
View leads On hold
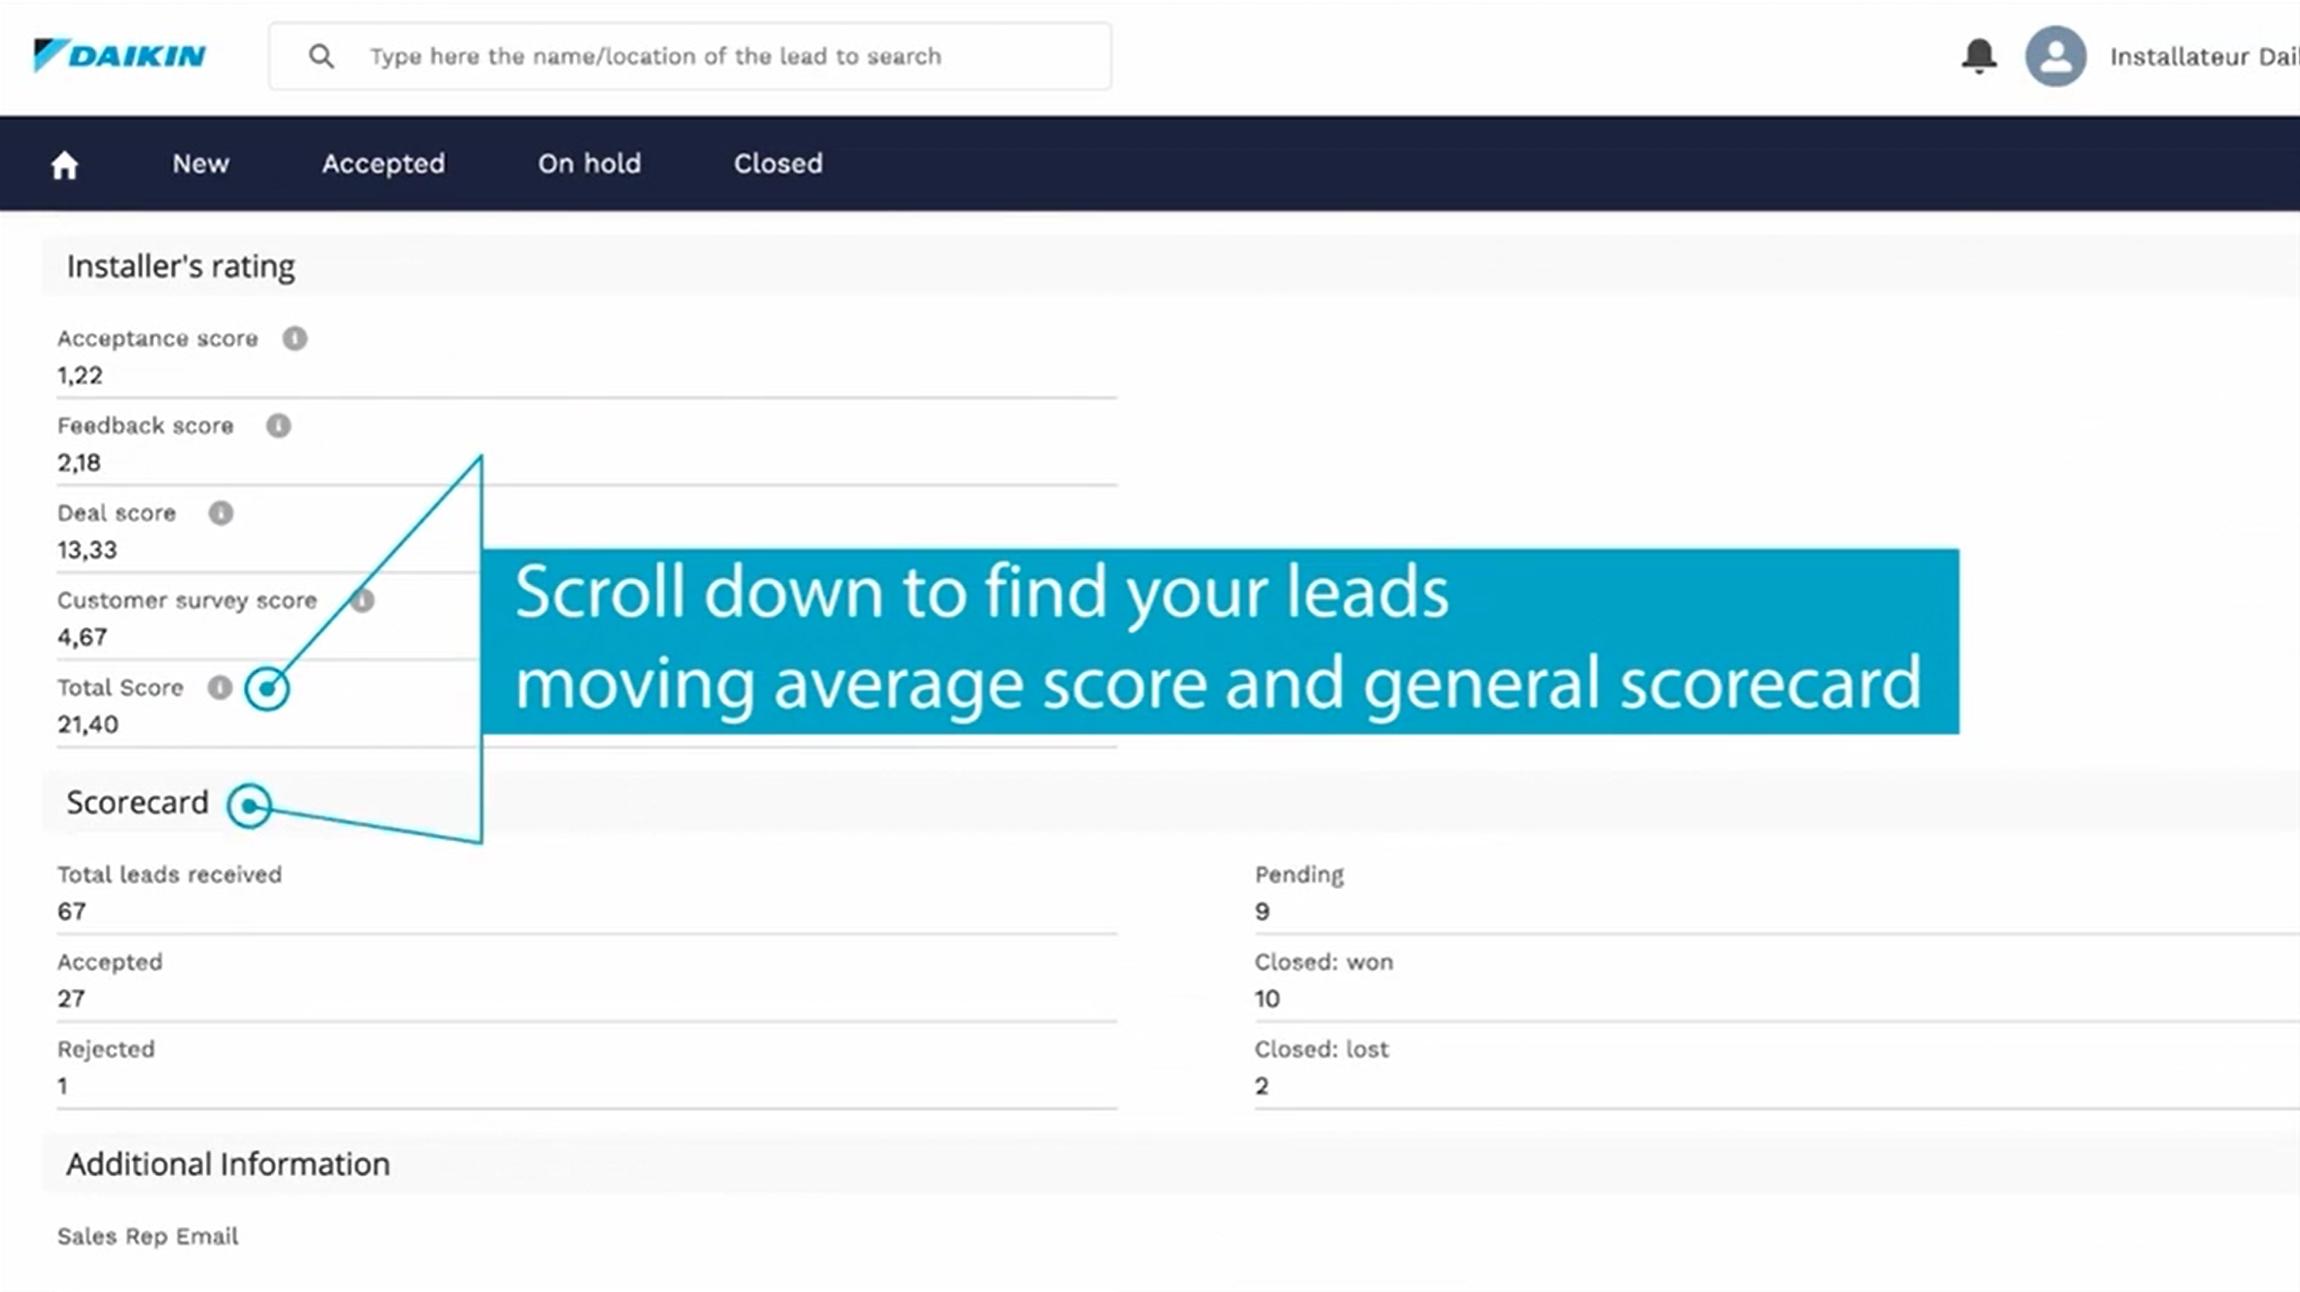coord(589,163)
